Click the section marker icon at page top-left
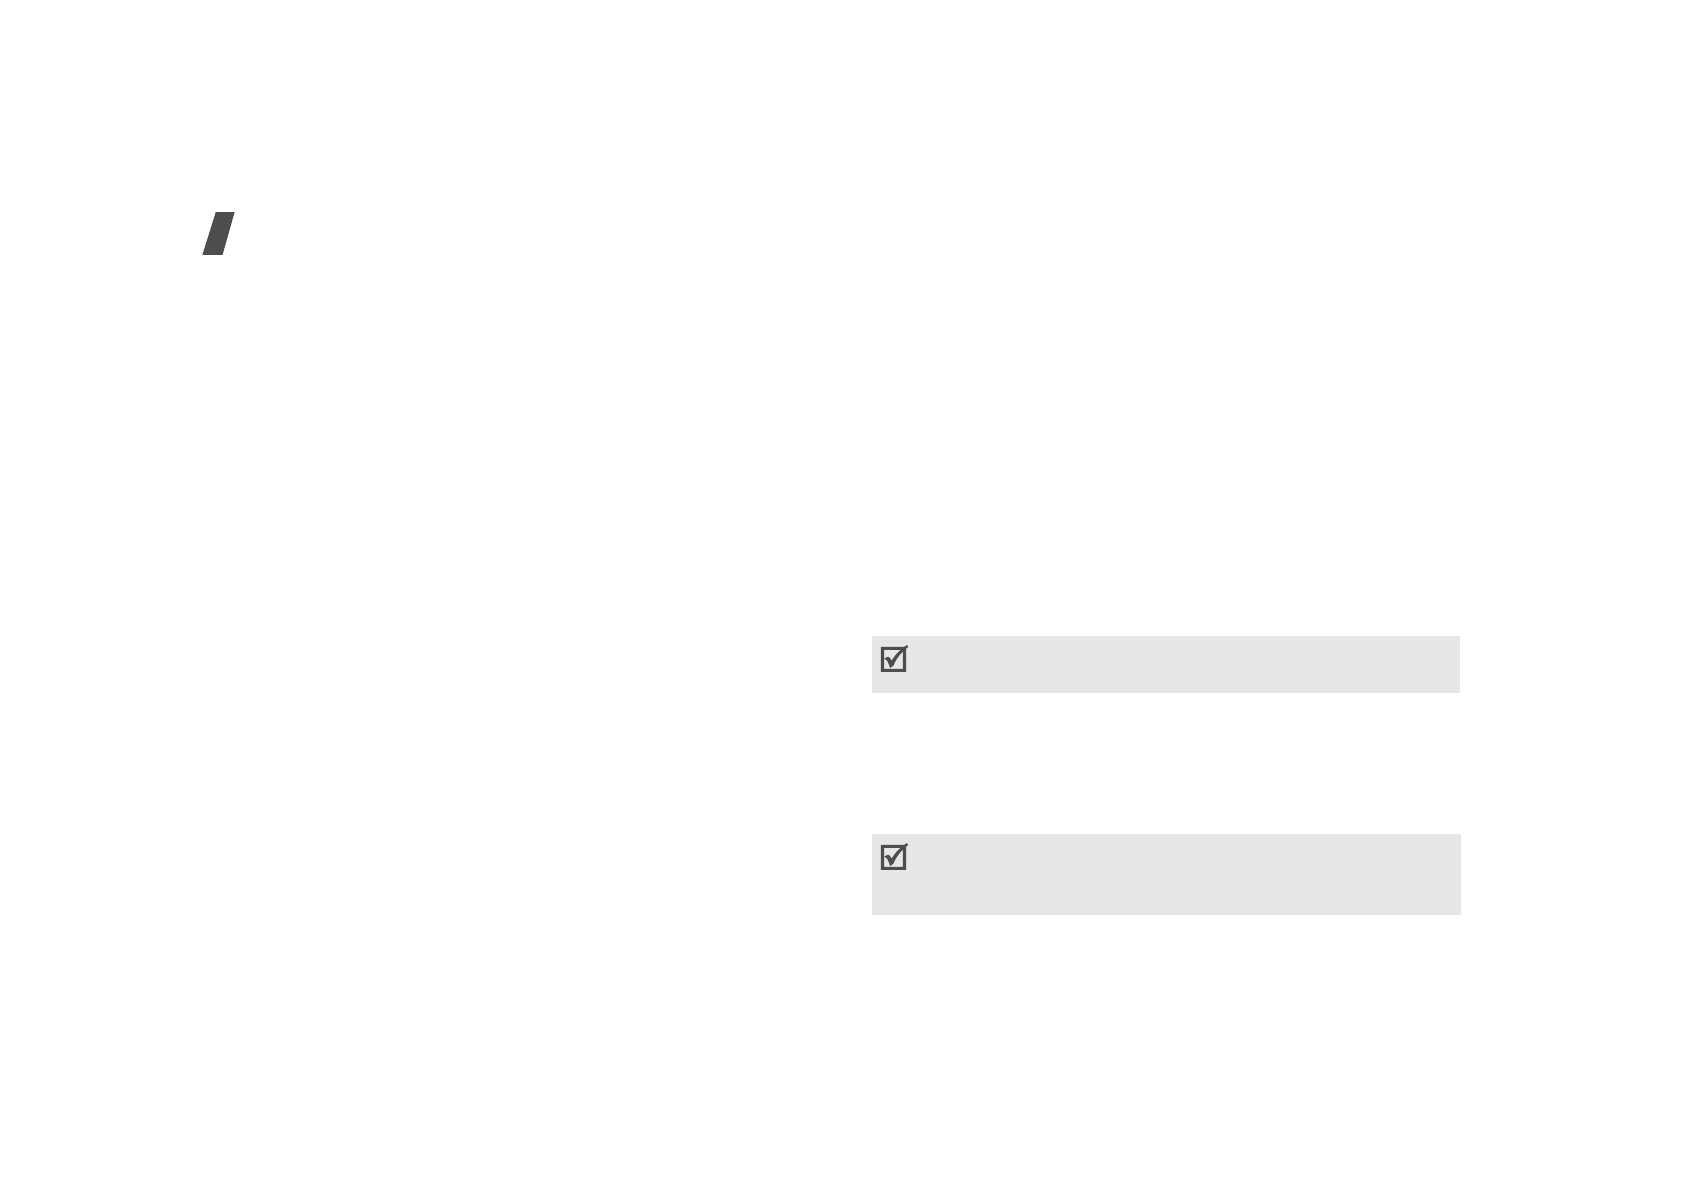This screenshot has width=1684, height=1190. coord(218,233)
